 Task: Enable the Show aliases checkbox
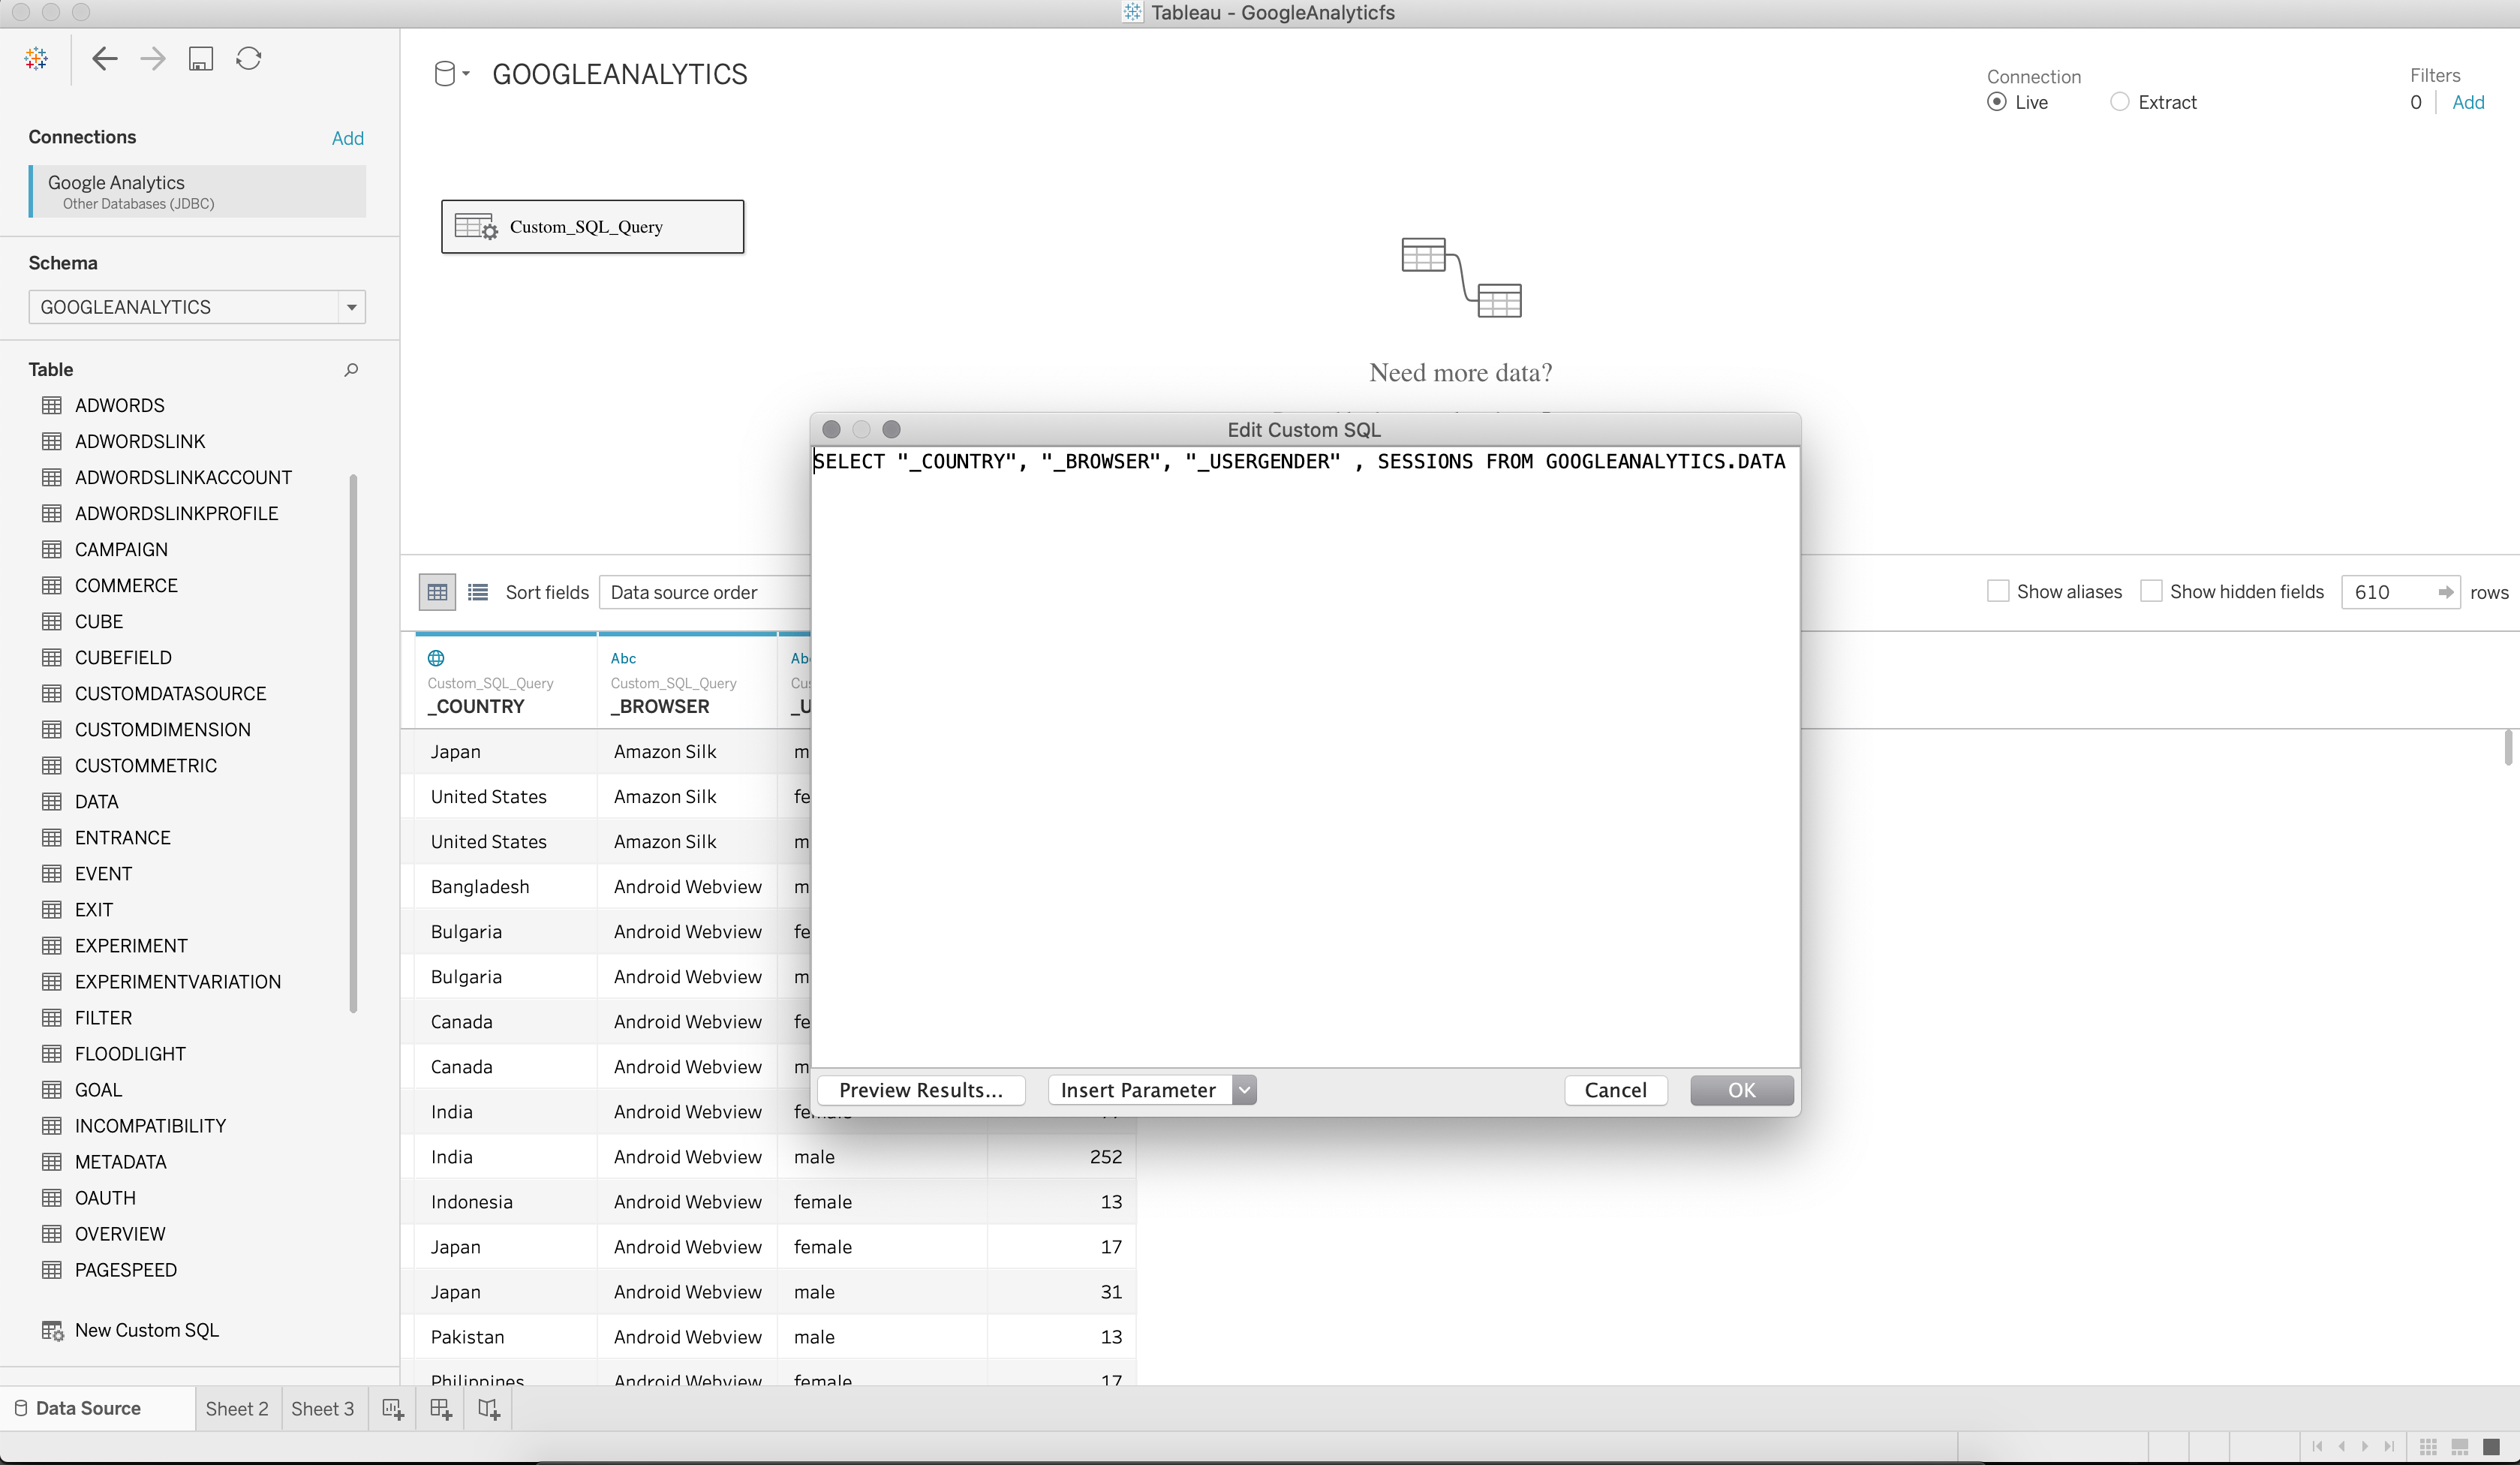pos(1998,591)
